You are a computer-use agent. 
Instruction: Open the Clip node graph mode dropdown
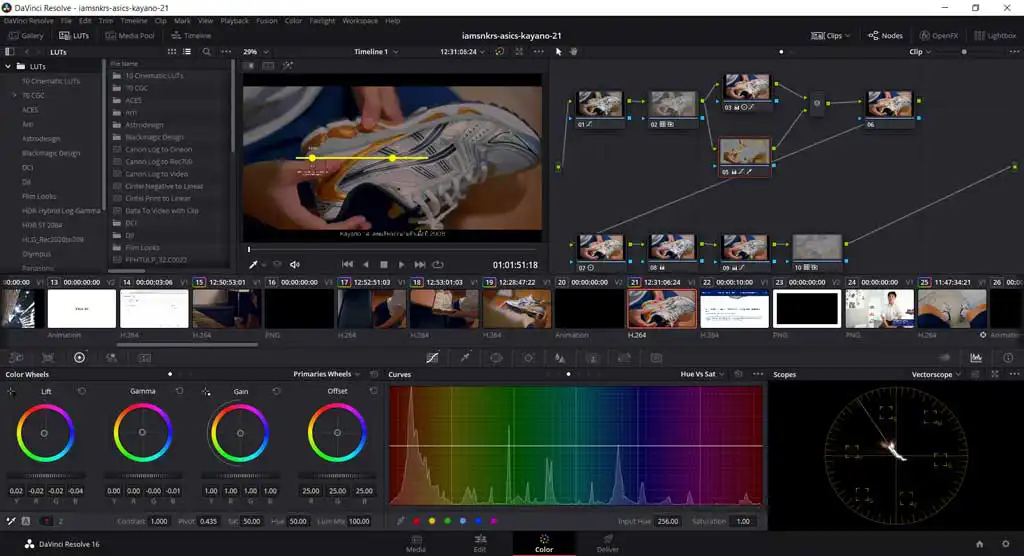point(920,52)
